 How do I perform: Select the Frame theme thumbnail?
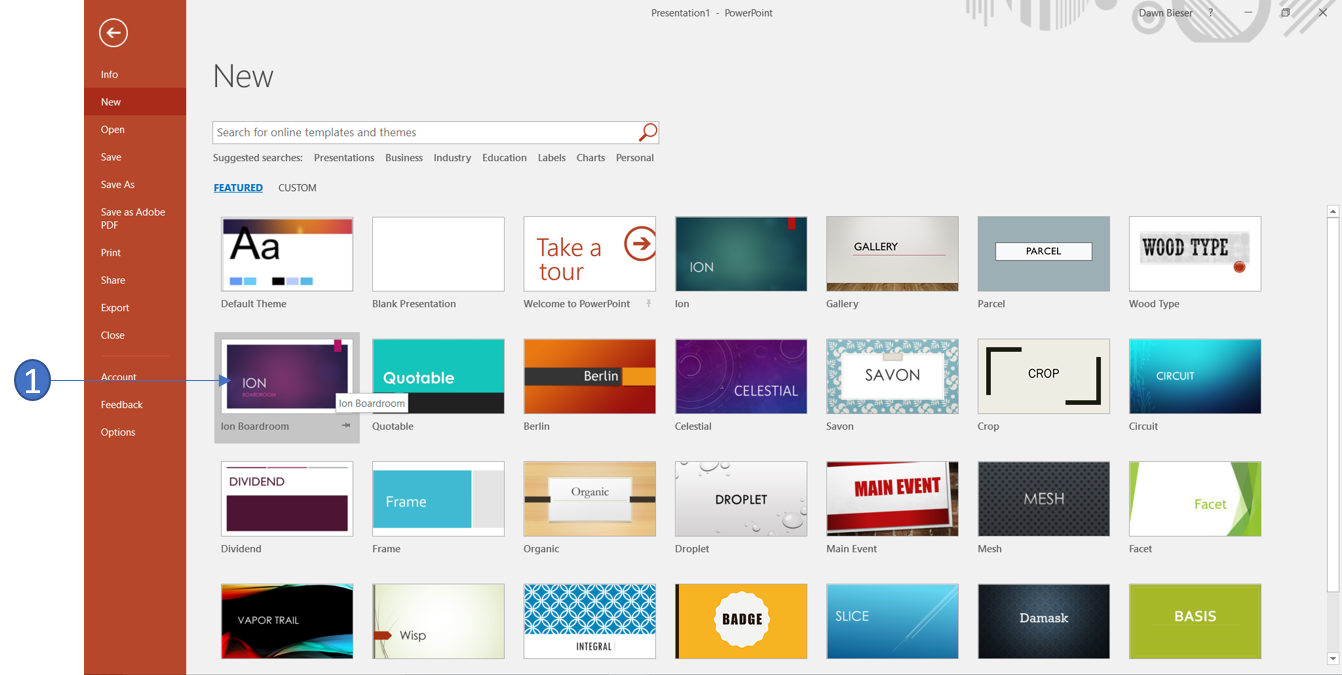pyautogui.click(x=438, y=499)
